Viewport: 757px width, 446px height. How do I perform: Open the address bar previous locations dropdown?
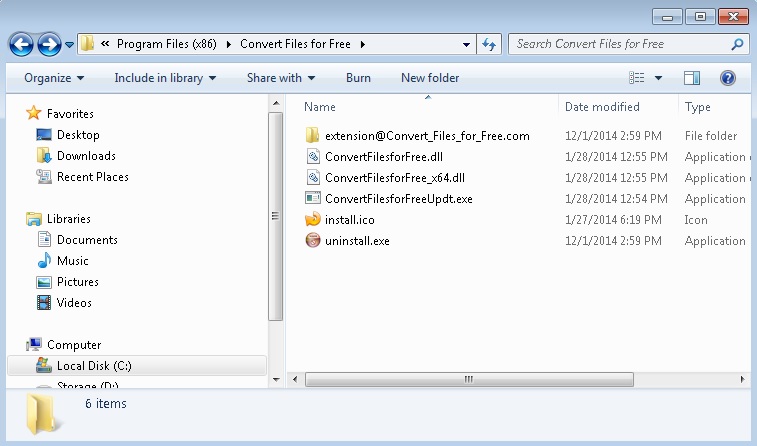tap(466, 44)
